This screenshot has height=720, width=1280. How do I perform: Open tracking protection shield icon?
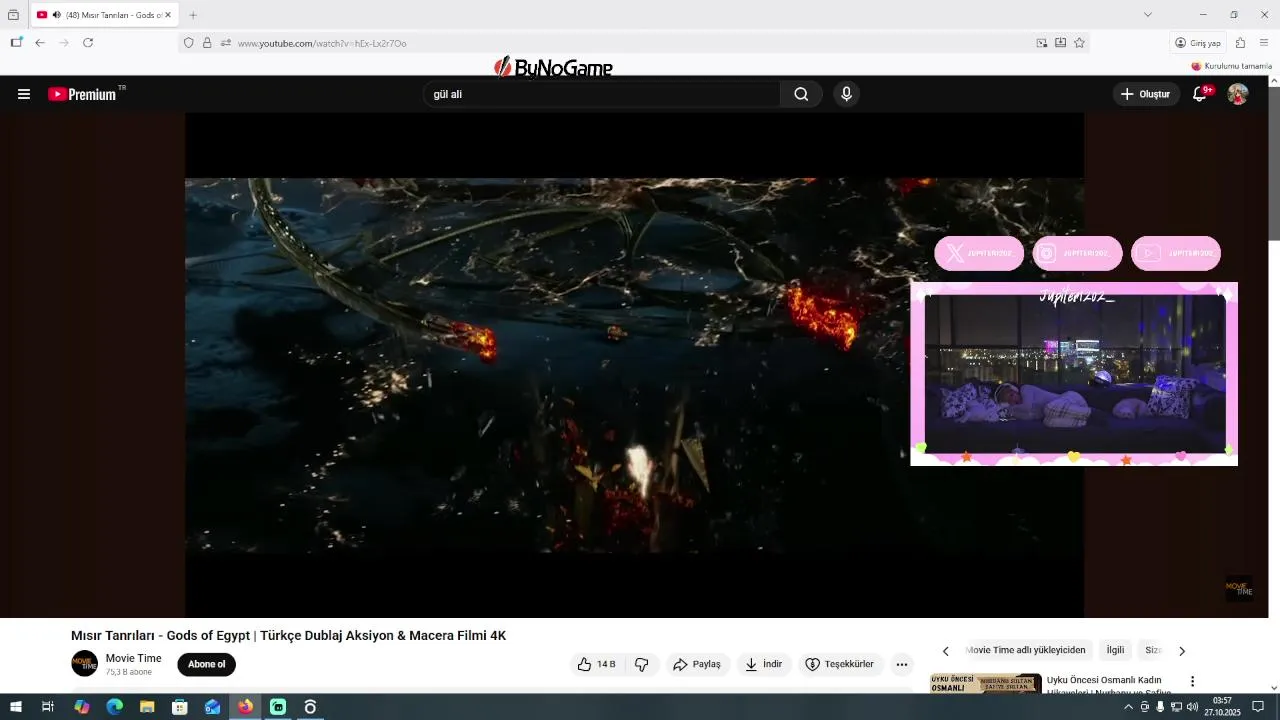tap(188, 43)
